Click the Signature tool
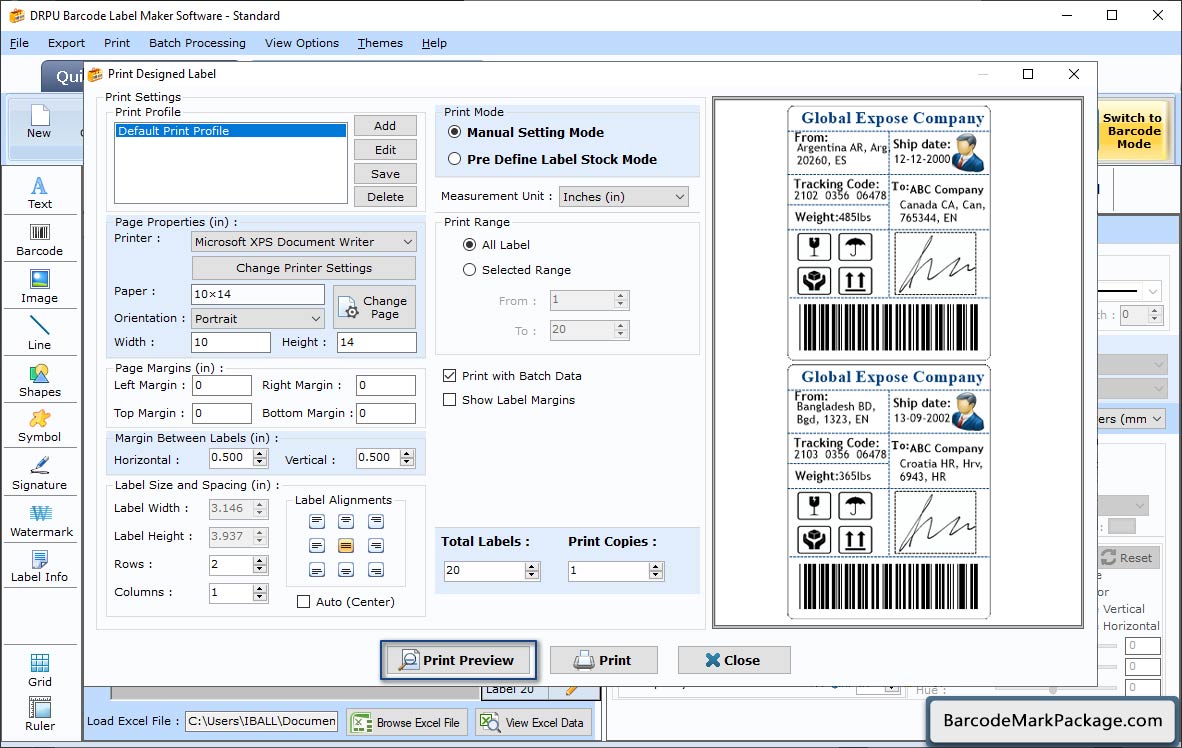The image size is (1182, 748). click(x=40, y=474)
